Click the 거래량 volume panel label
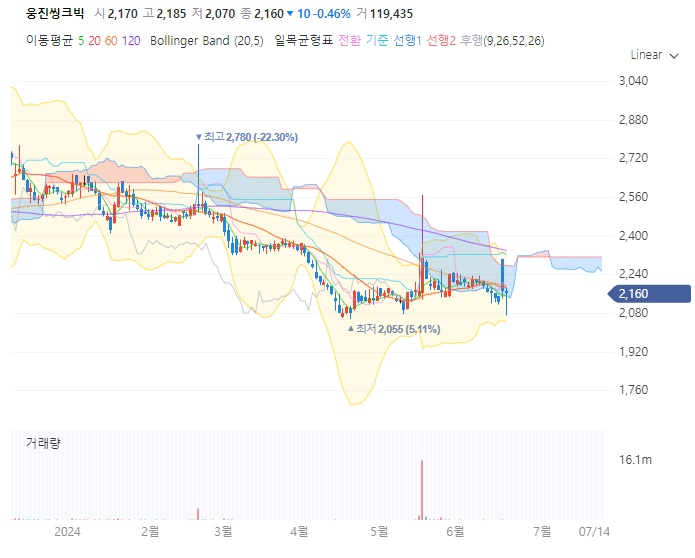This screenshot has width=695, height=558. (43, 442)
